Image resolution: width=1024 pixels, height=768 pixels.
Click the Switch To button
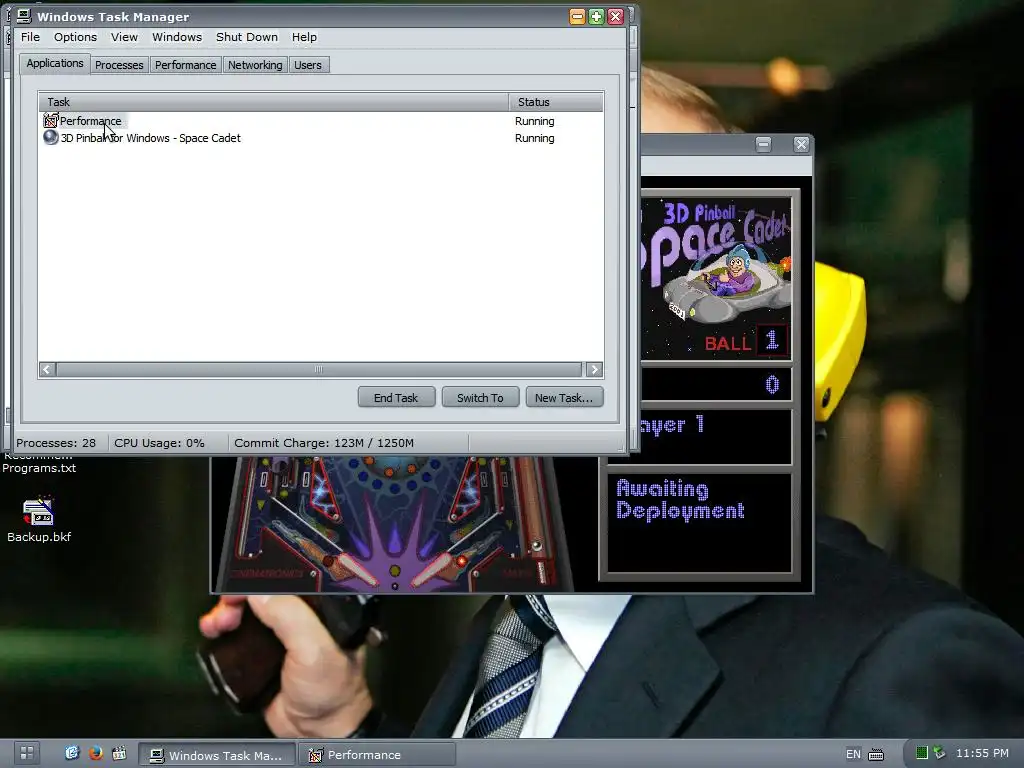point(480,397)
